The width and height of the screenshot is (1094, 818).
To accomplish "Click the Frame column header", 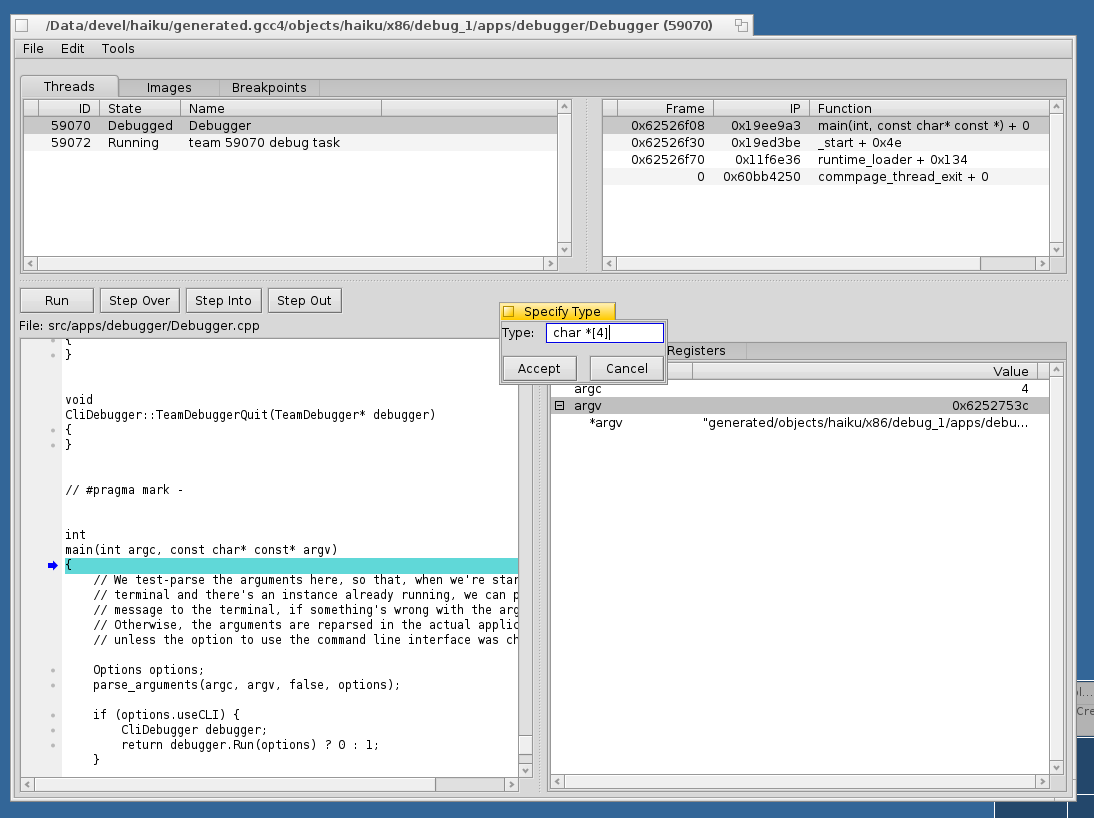I will click(x=666, y=108).
